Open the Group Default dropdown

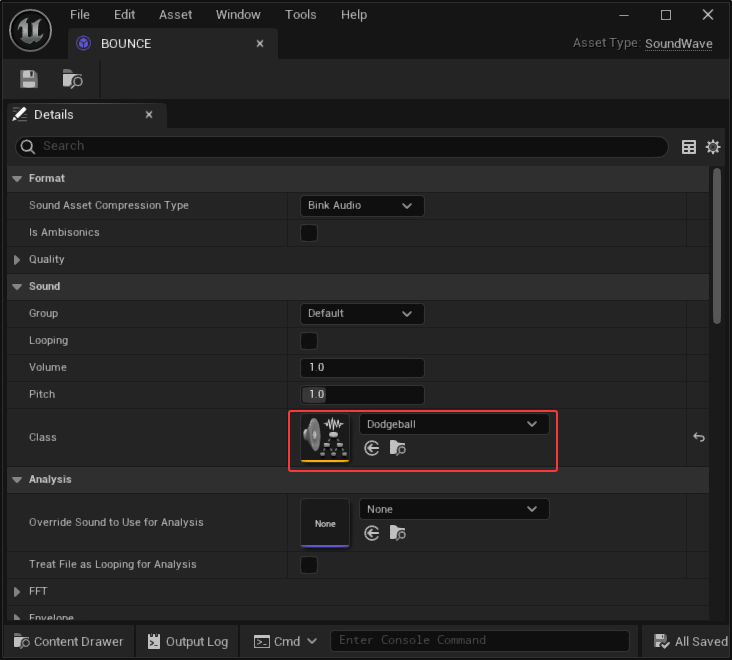(x=362, y=314)
